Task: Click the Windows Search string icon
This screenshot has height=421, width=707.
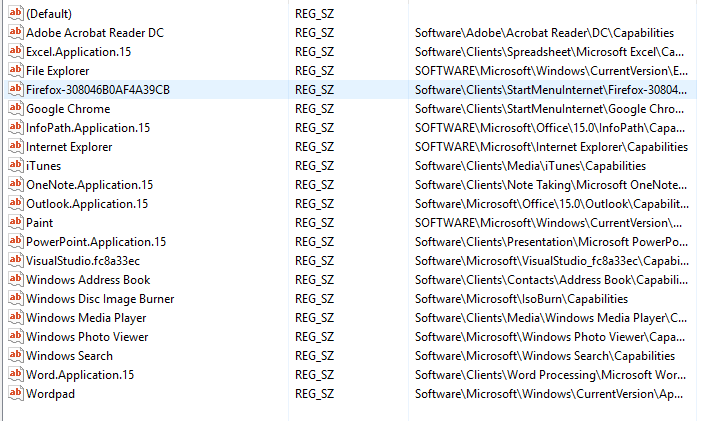Action: [x=15, y=355]
